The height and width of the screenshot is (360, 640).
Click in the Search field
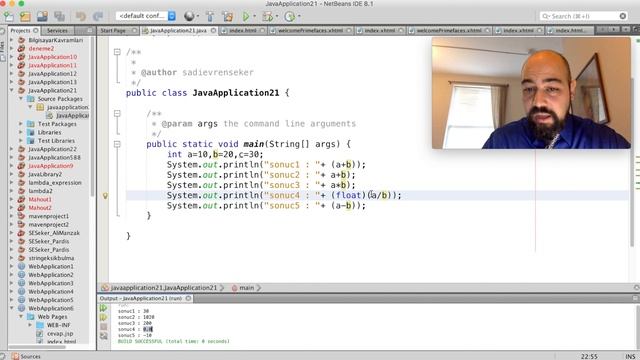584,16
